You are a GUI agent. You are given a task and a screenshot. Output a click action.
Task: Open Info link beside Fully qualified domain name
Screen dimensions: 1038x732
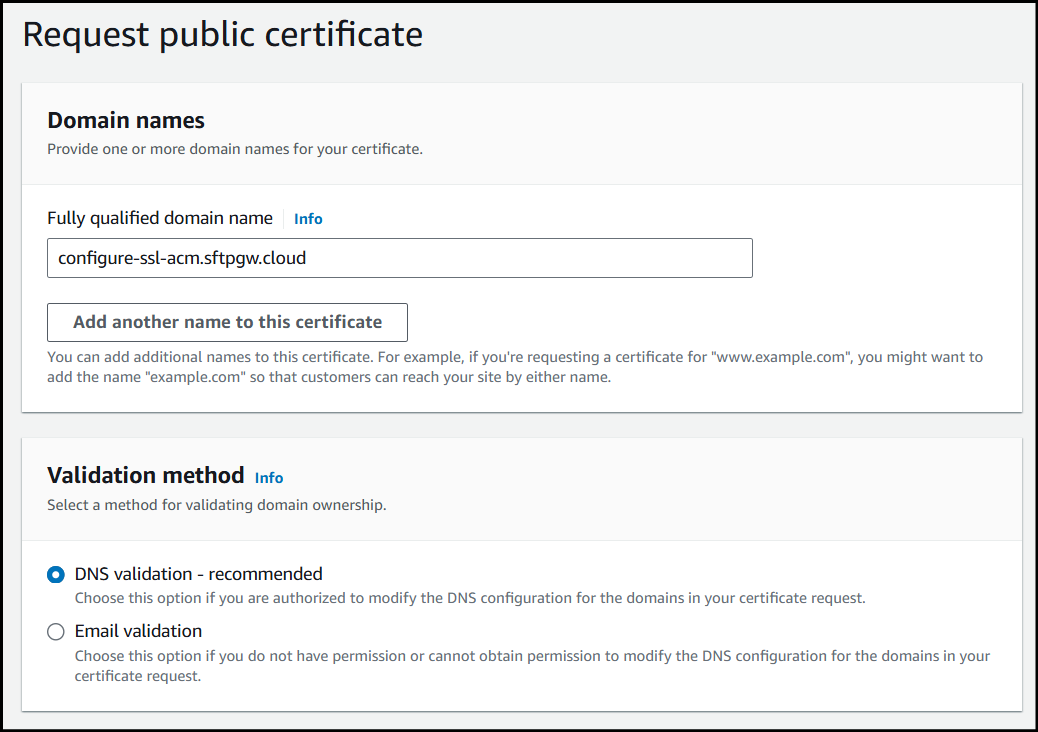(x=308, y=219)
